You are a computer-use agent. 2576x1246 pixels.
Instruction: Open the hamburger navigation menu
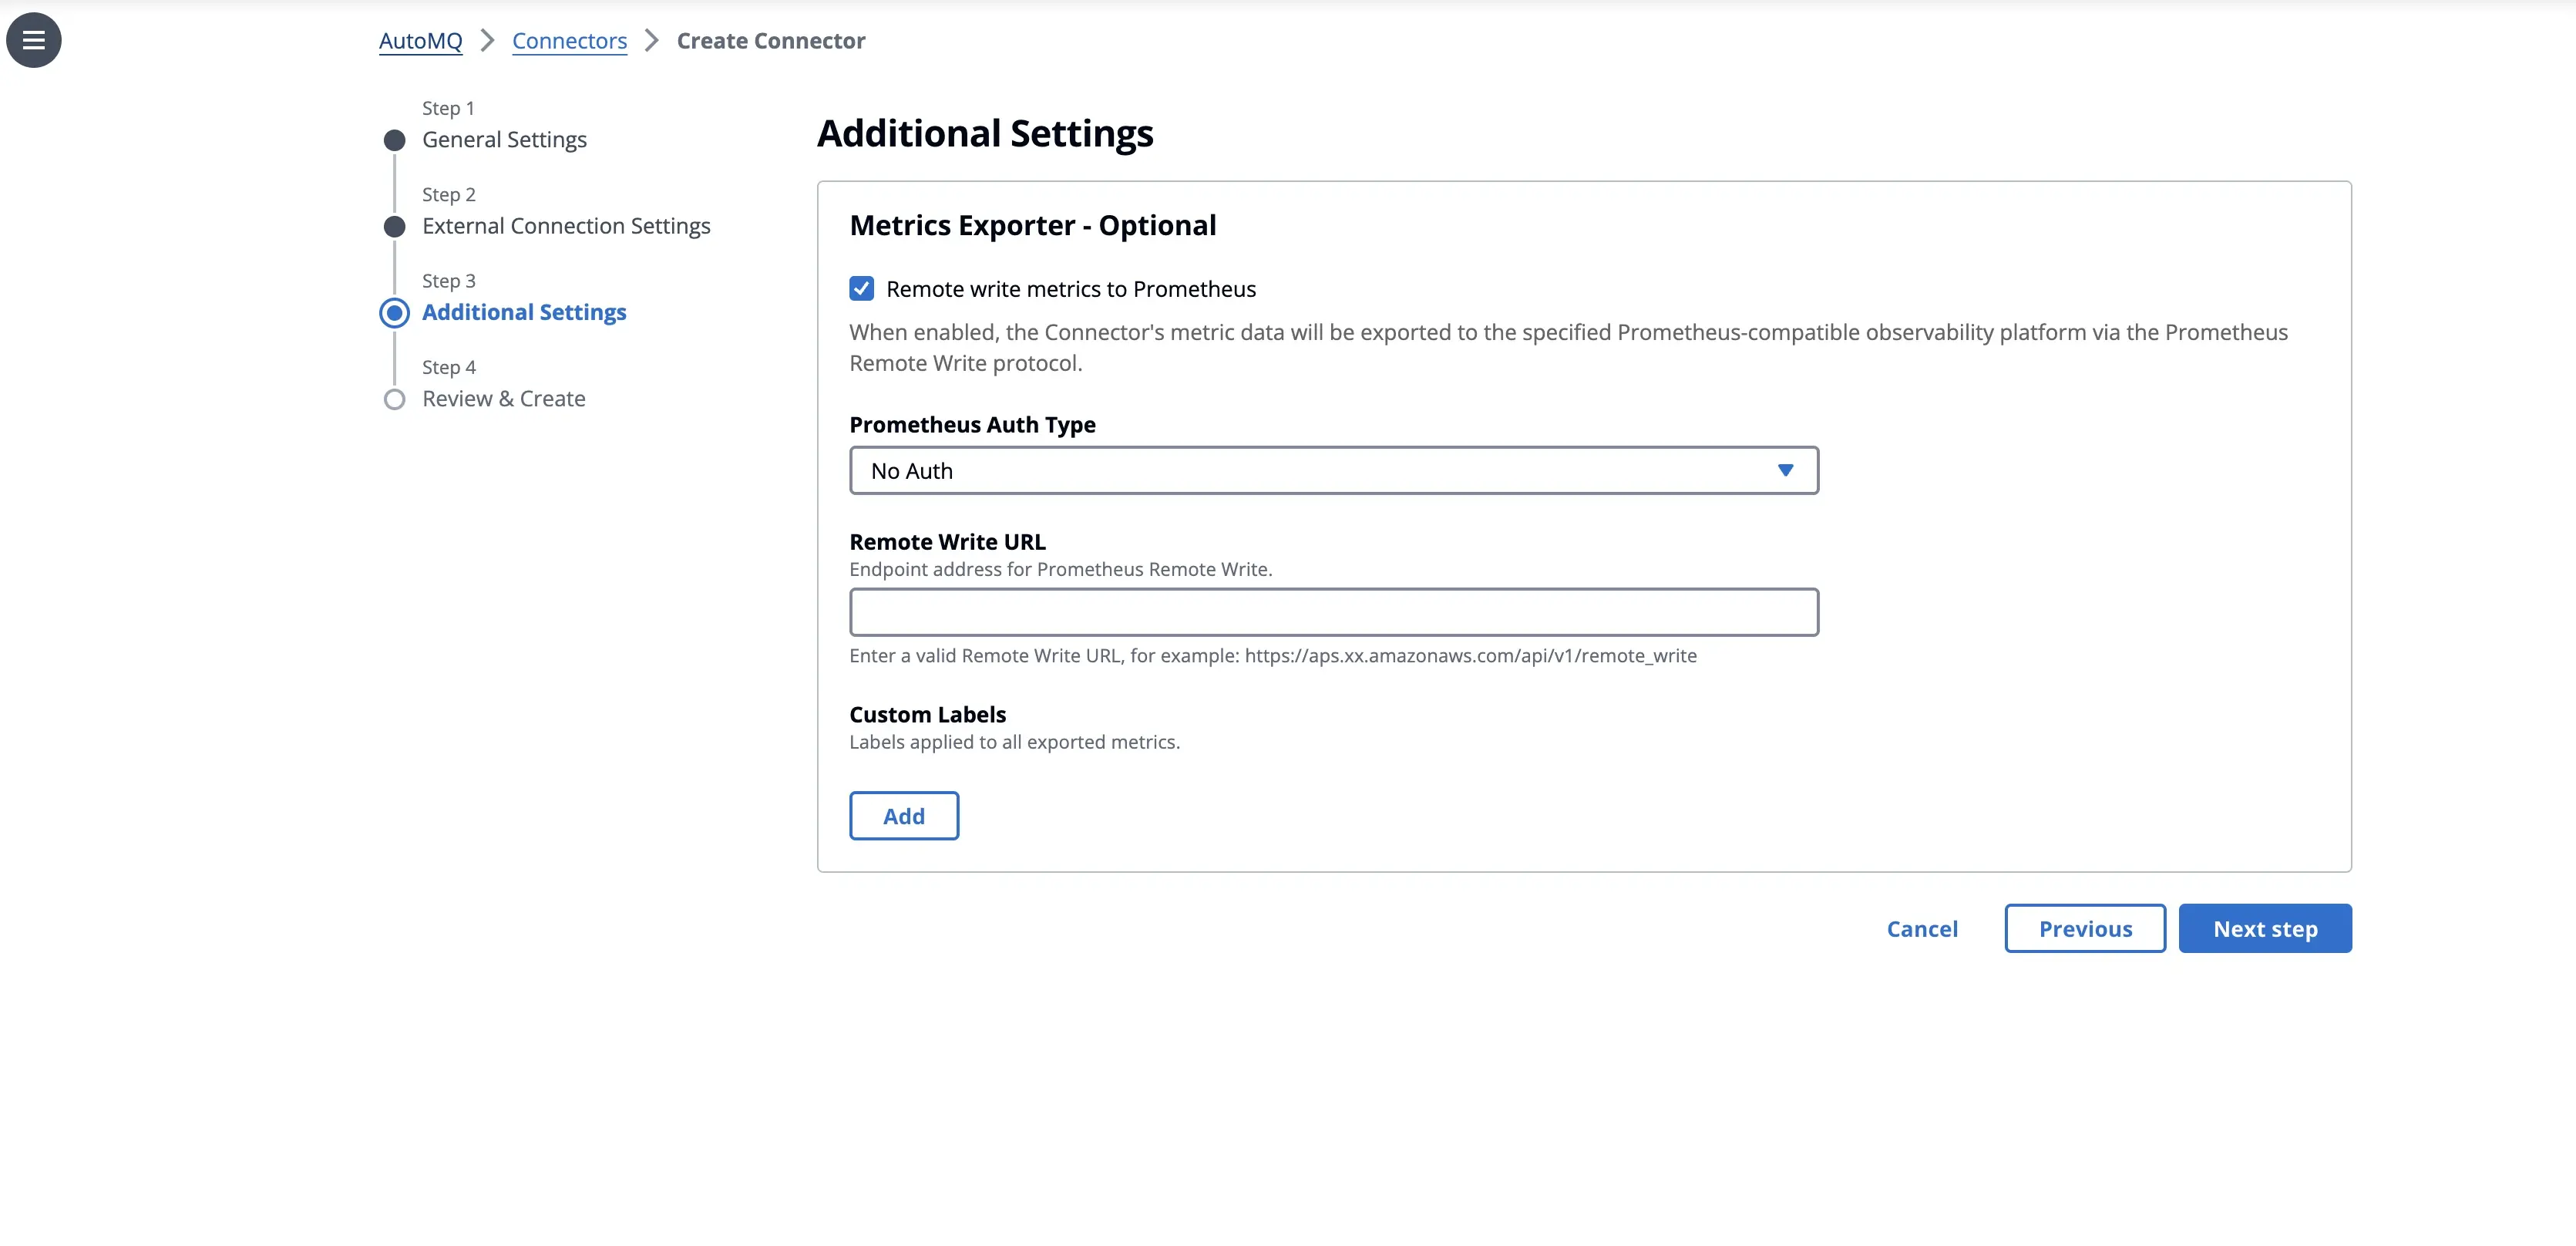click(34, 40)
